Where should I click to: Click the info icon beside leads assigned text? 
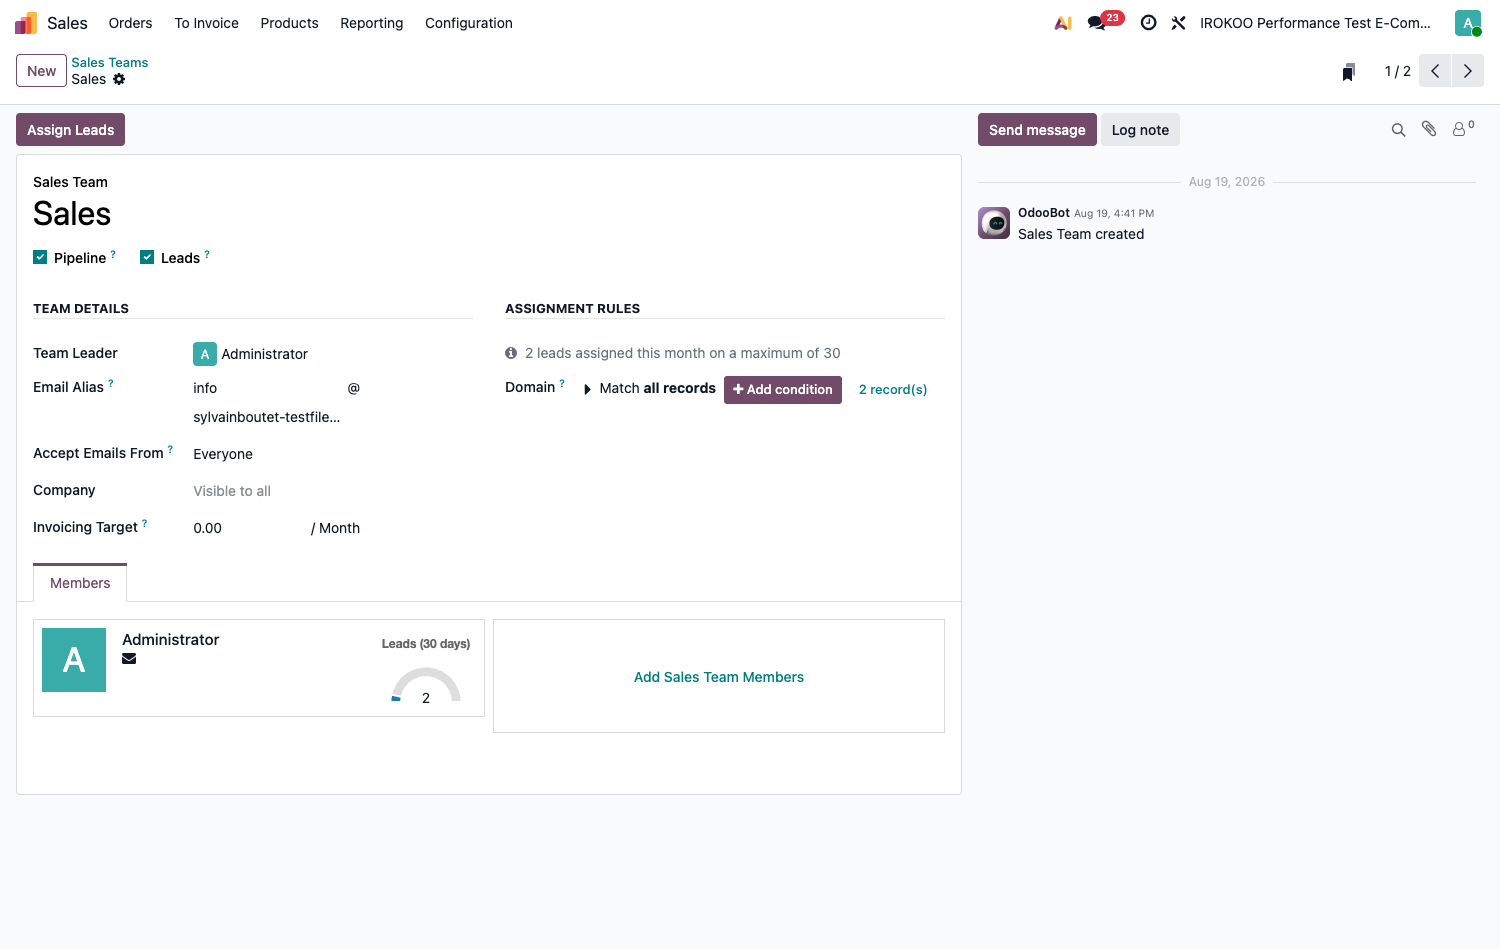point(511,353)
